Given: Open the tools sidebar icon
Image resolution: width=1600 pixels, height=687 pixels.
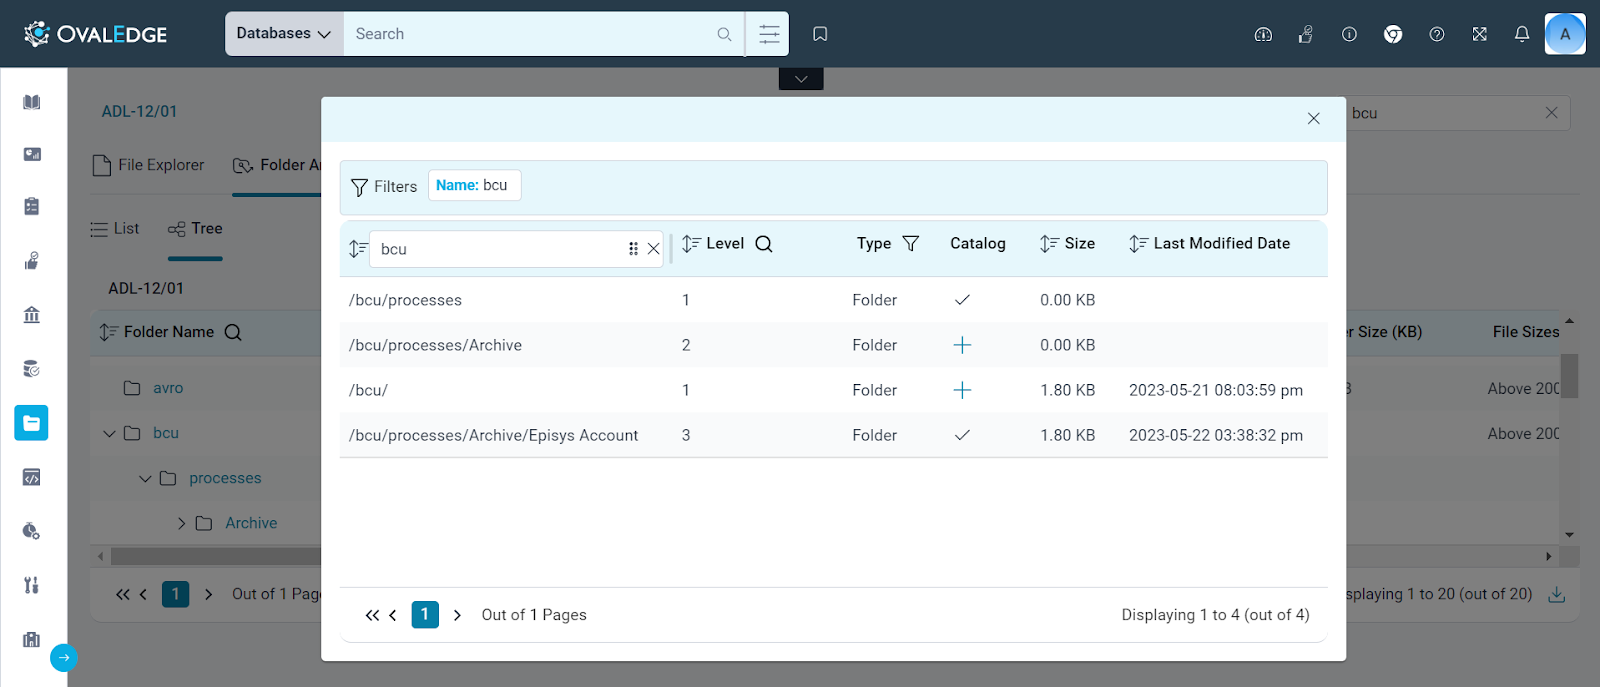Looking at the screenshot, I should click(x=32, y=585).
